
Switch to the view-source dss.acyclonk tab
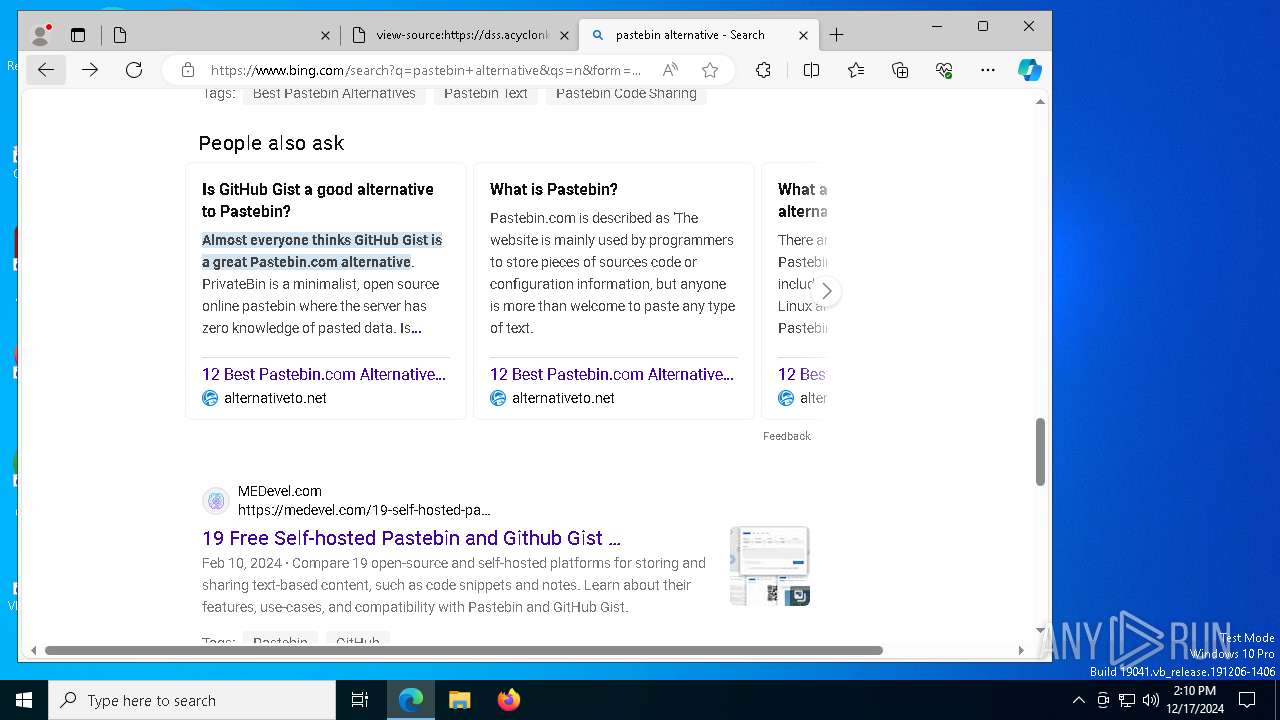coord(461,35)
